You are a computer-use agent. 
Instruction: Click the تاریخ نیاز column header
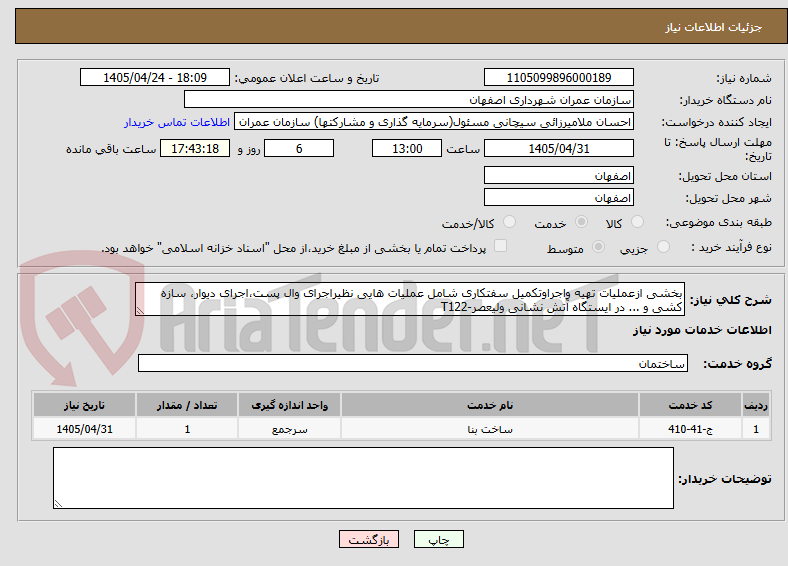84,405
